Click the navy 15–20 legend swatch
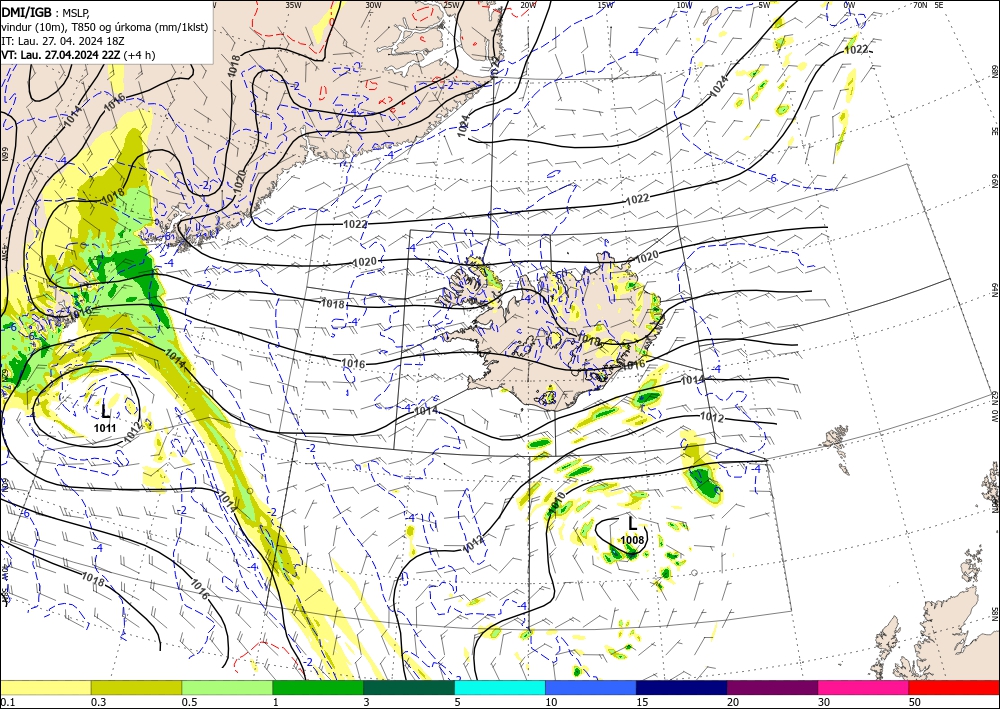Viewport: 1000px width, 709px height. click(x=682, y=687)
